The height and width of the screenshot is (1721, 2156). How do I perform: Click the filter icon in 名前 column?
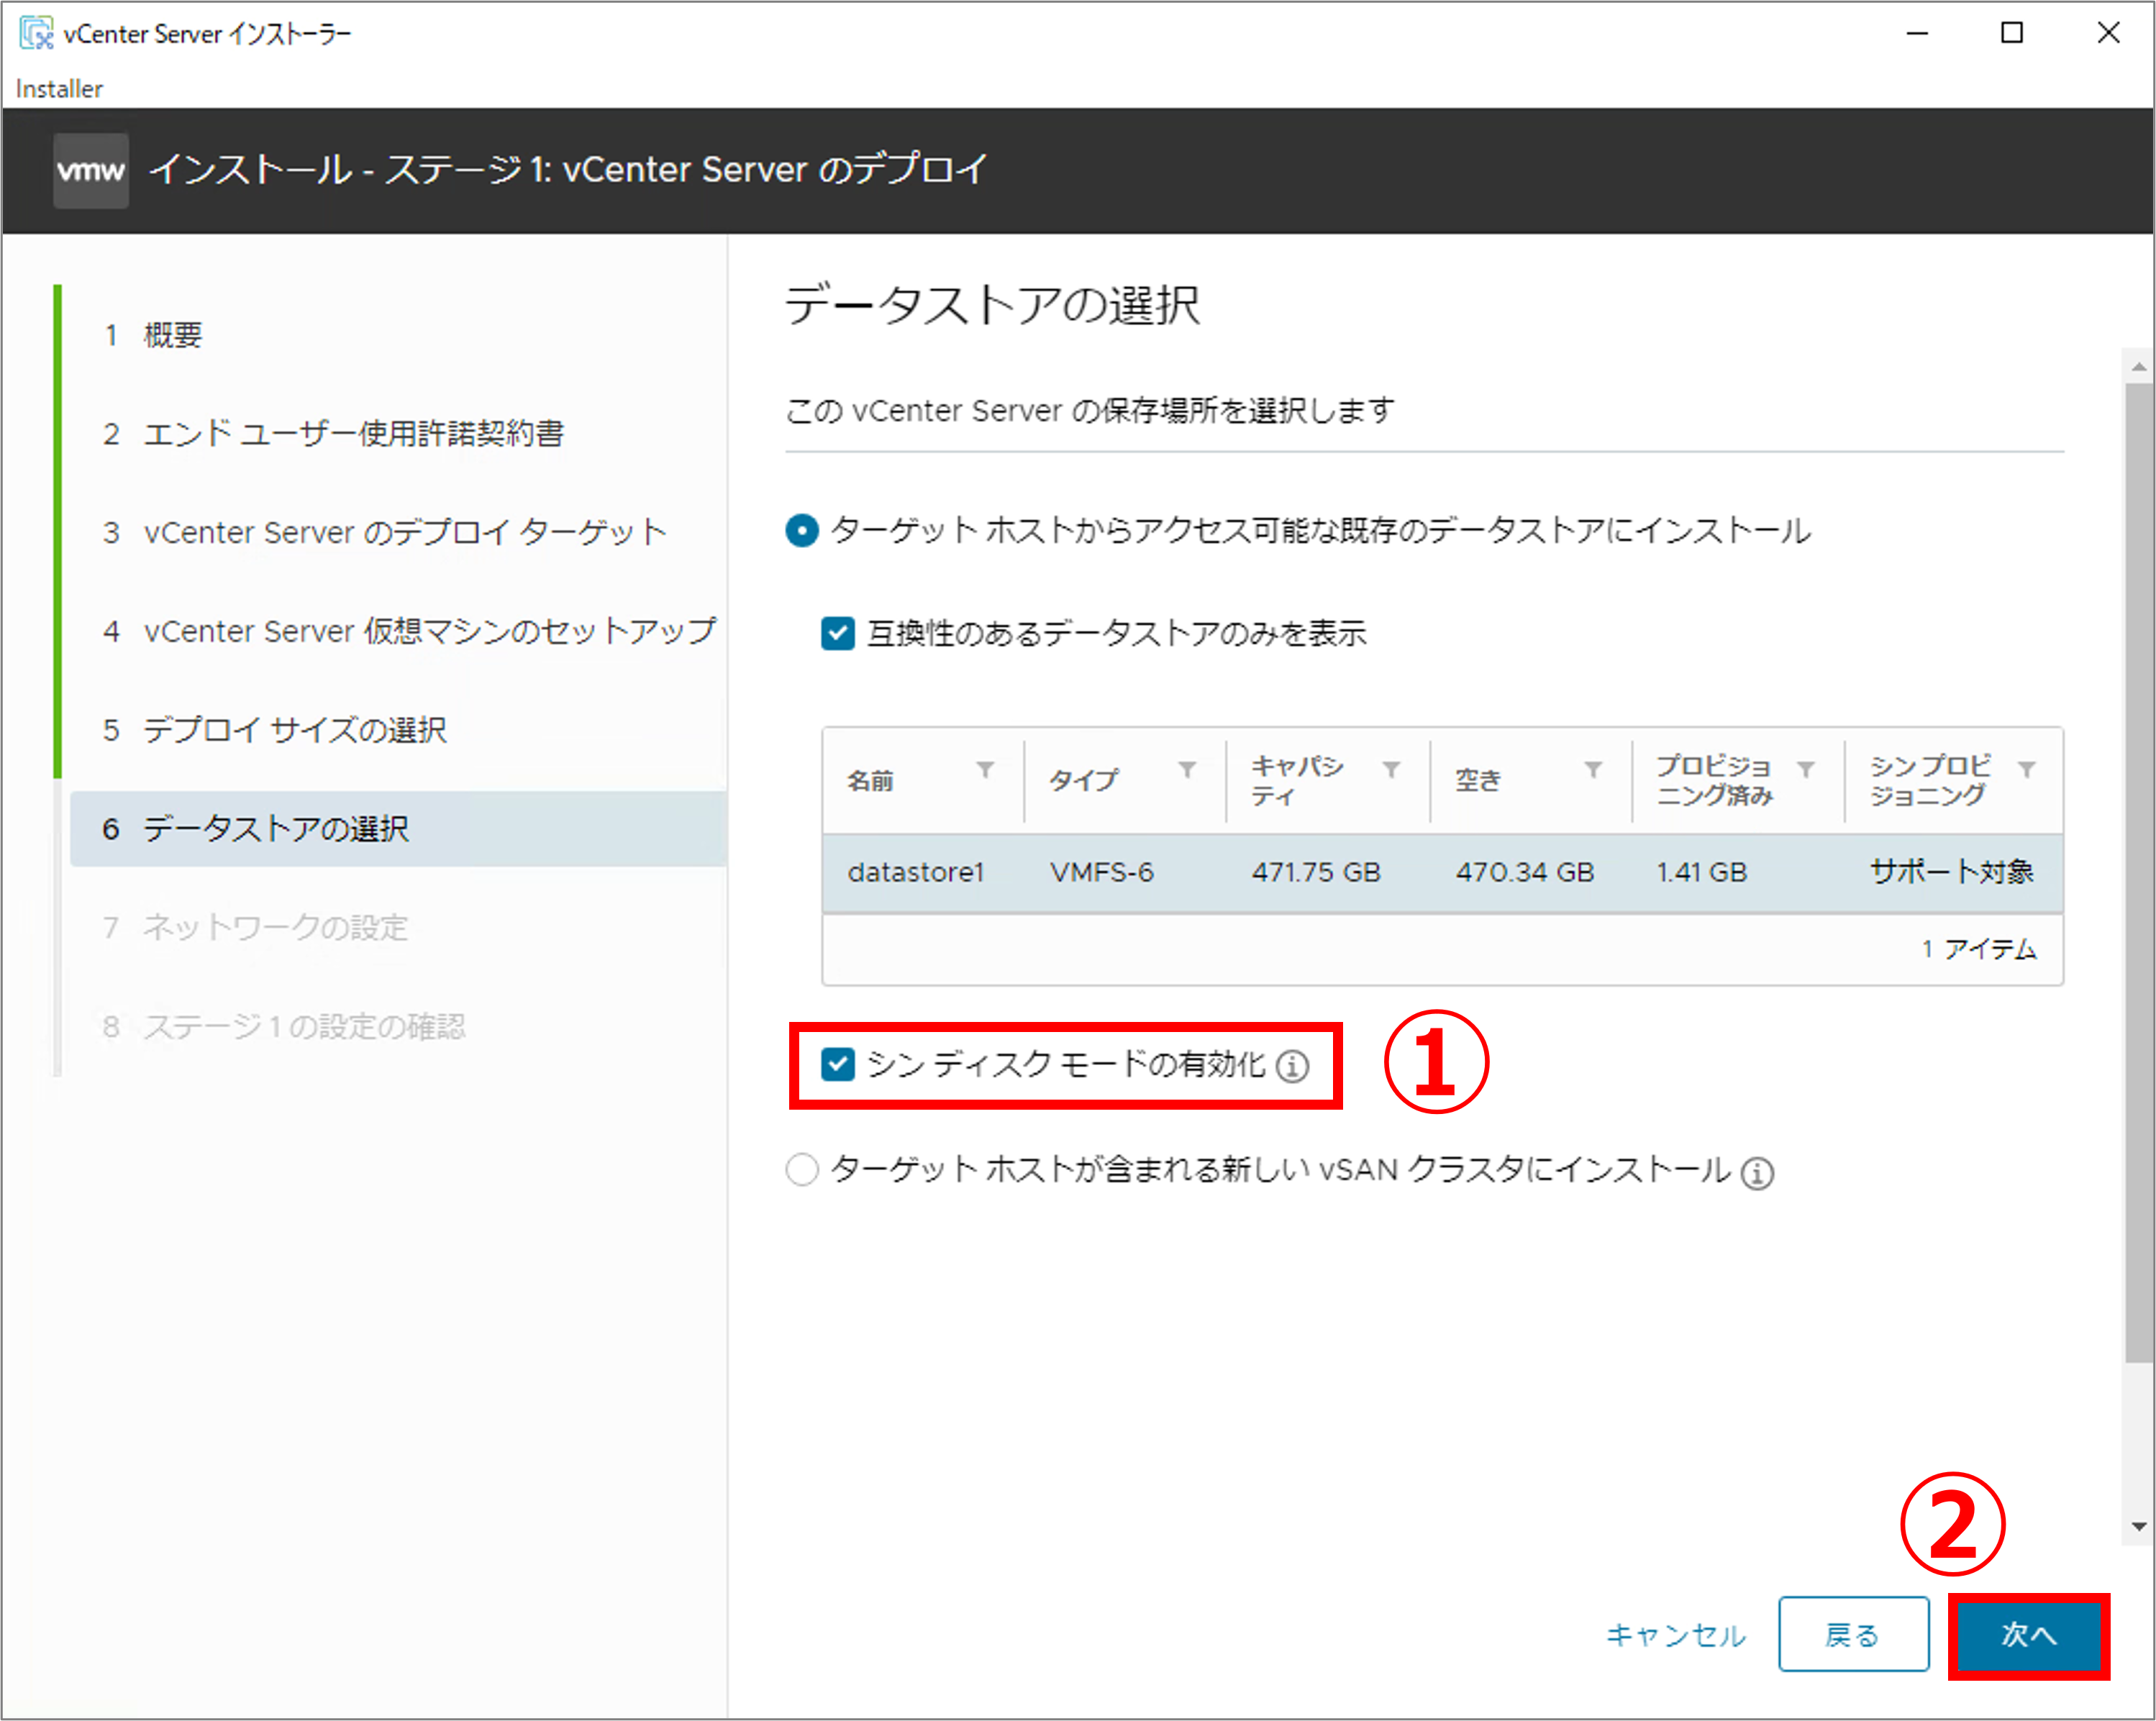(985, 769)
